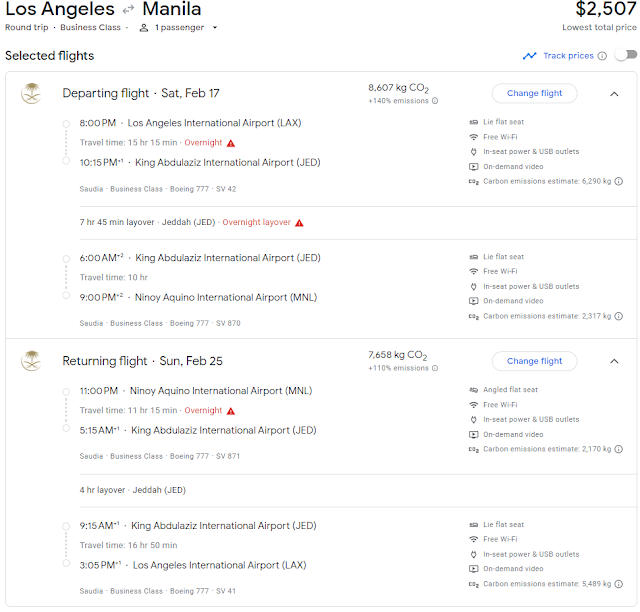
Task: Open info for 5,489 kg emissions estimate
Action: pyautogui.click(x=619, y=584)
